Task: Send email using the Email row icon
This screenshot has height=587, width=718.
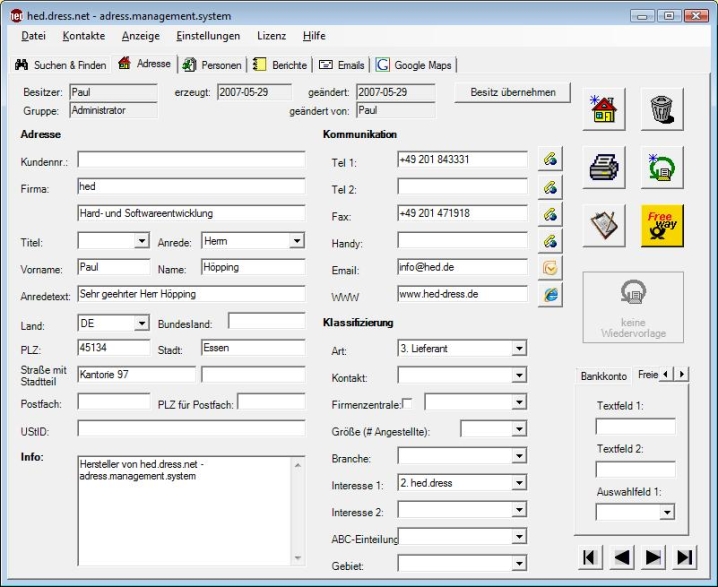Action: coord(549,268)
